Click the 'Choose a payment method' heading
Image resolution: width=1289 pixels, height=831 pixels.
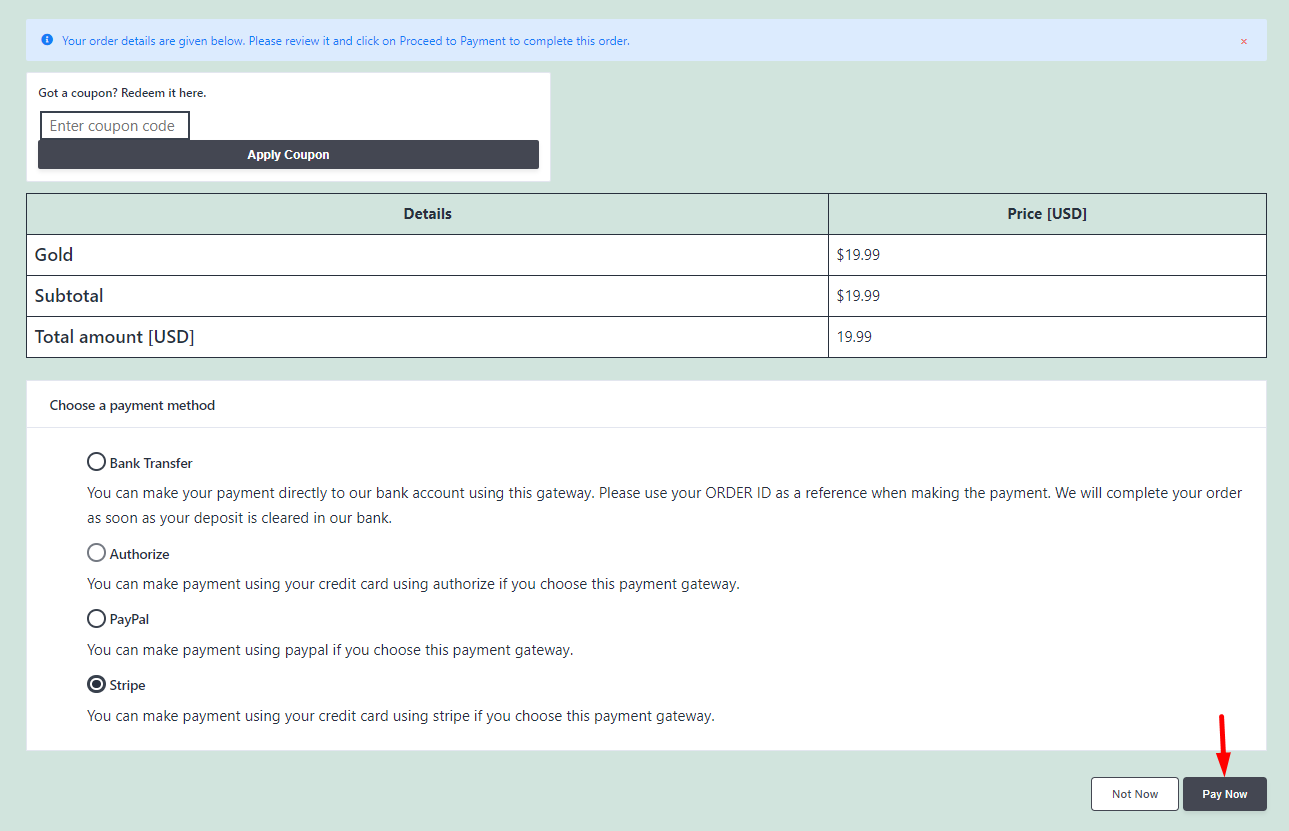point(132,405)
